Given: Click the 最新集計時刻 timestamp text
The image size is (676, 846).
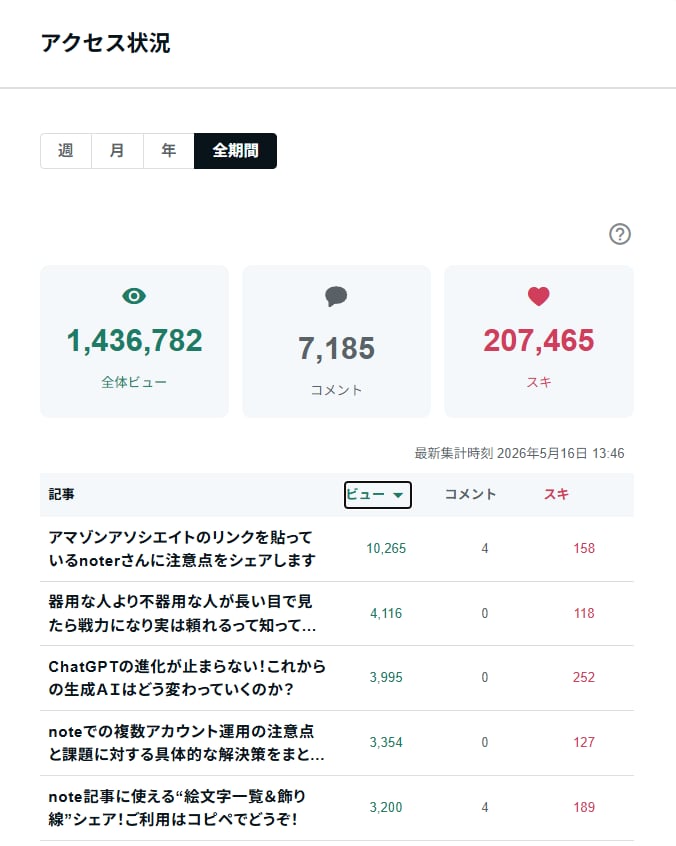Looking at the screenshot, I should pyautogui.click(x=519, y=453).
